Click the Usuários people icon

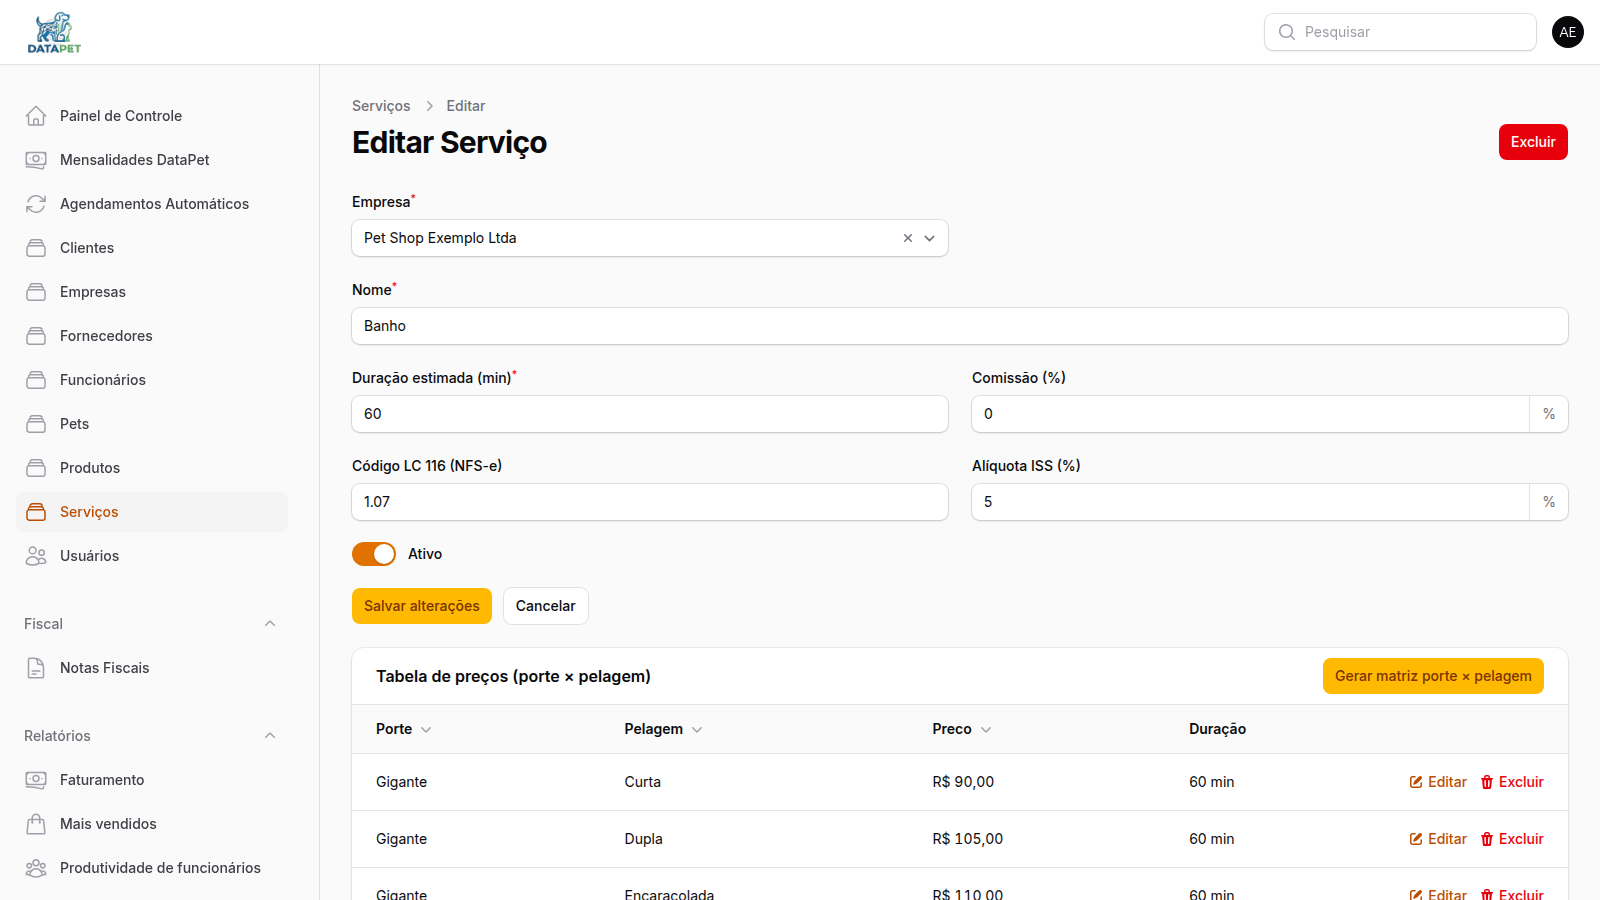(36, 556)
